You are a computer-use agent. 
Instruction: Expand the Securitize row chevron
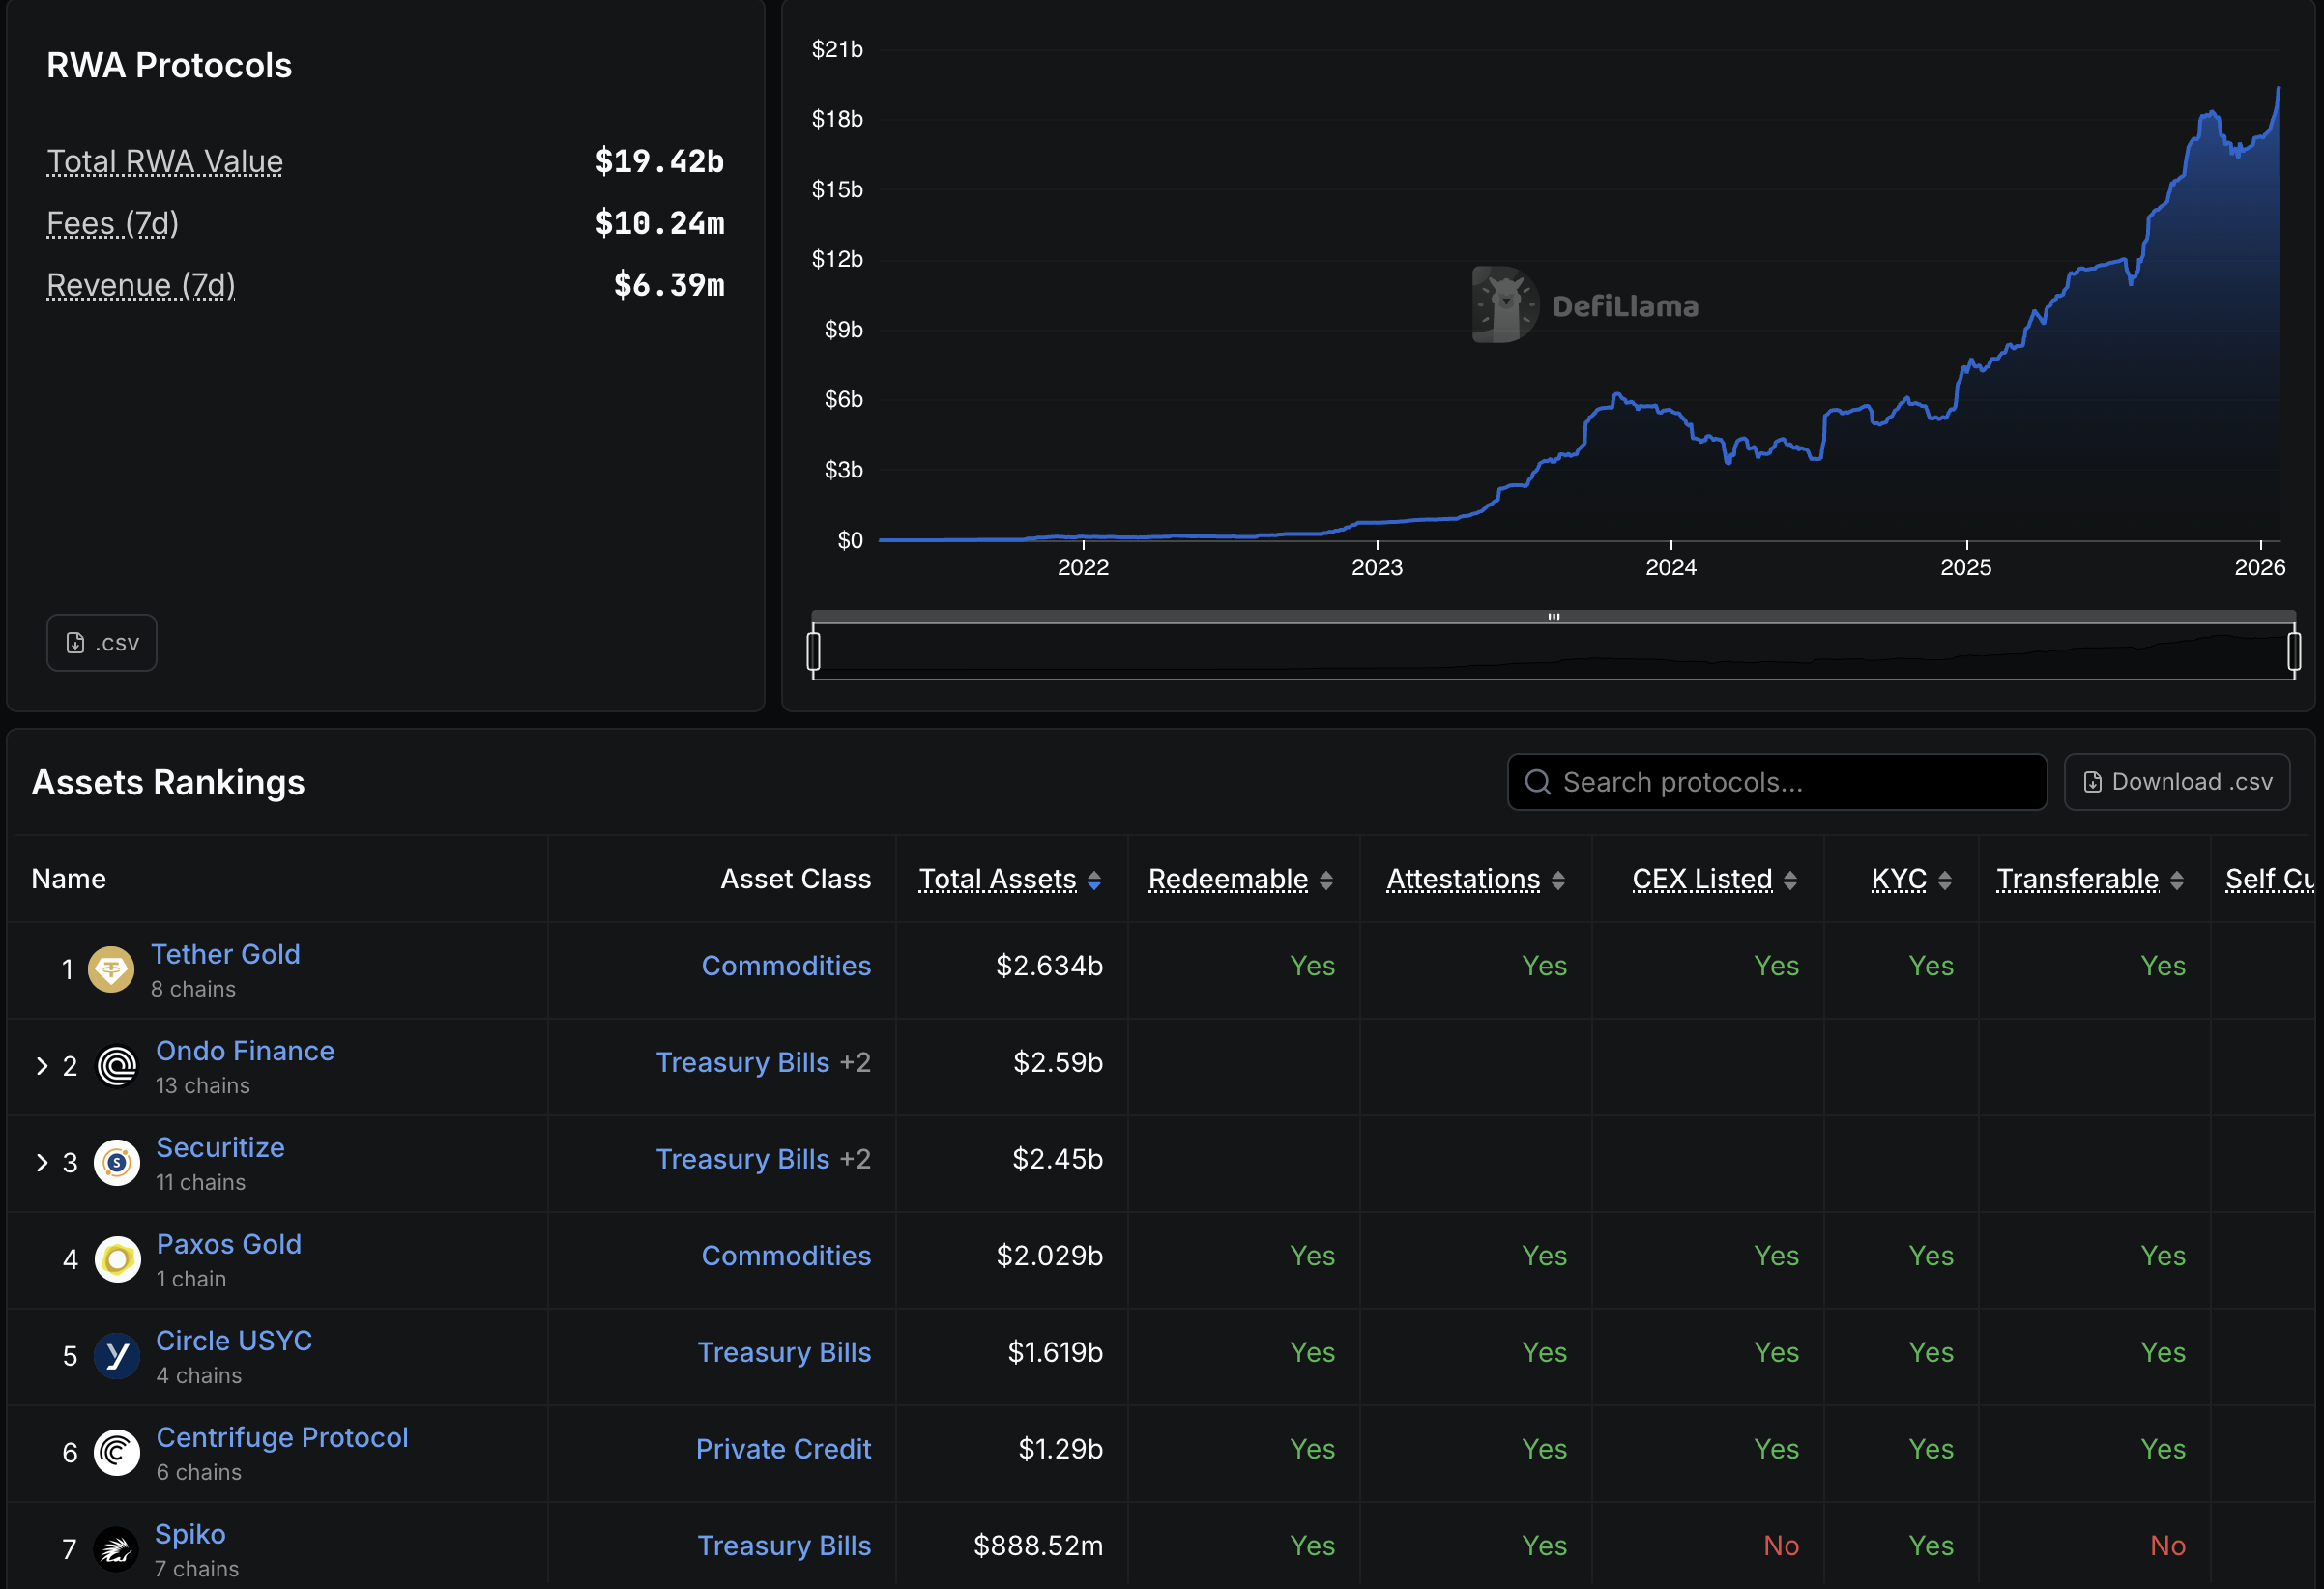pyautogui.click(x=42, y=1162)
